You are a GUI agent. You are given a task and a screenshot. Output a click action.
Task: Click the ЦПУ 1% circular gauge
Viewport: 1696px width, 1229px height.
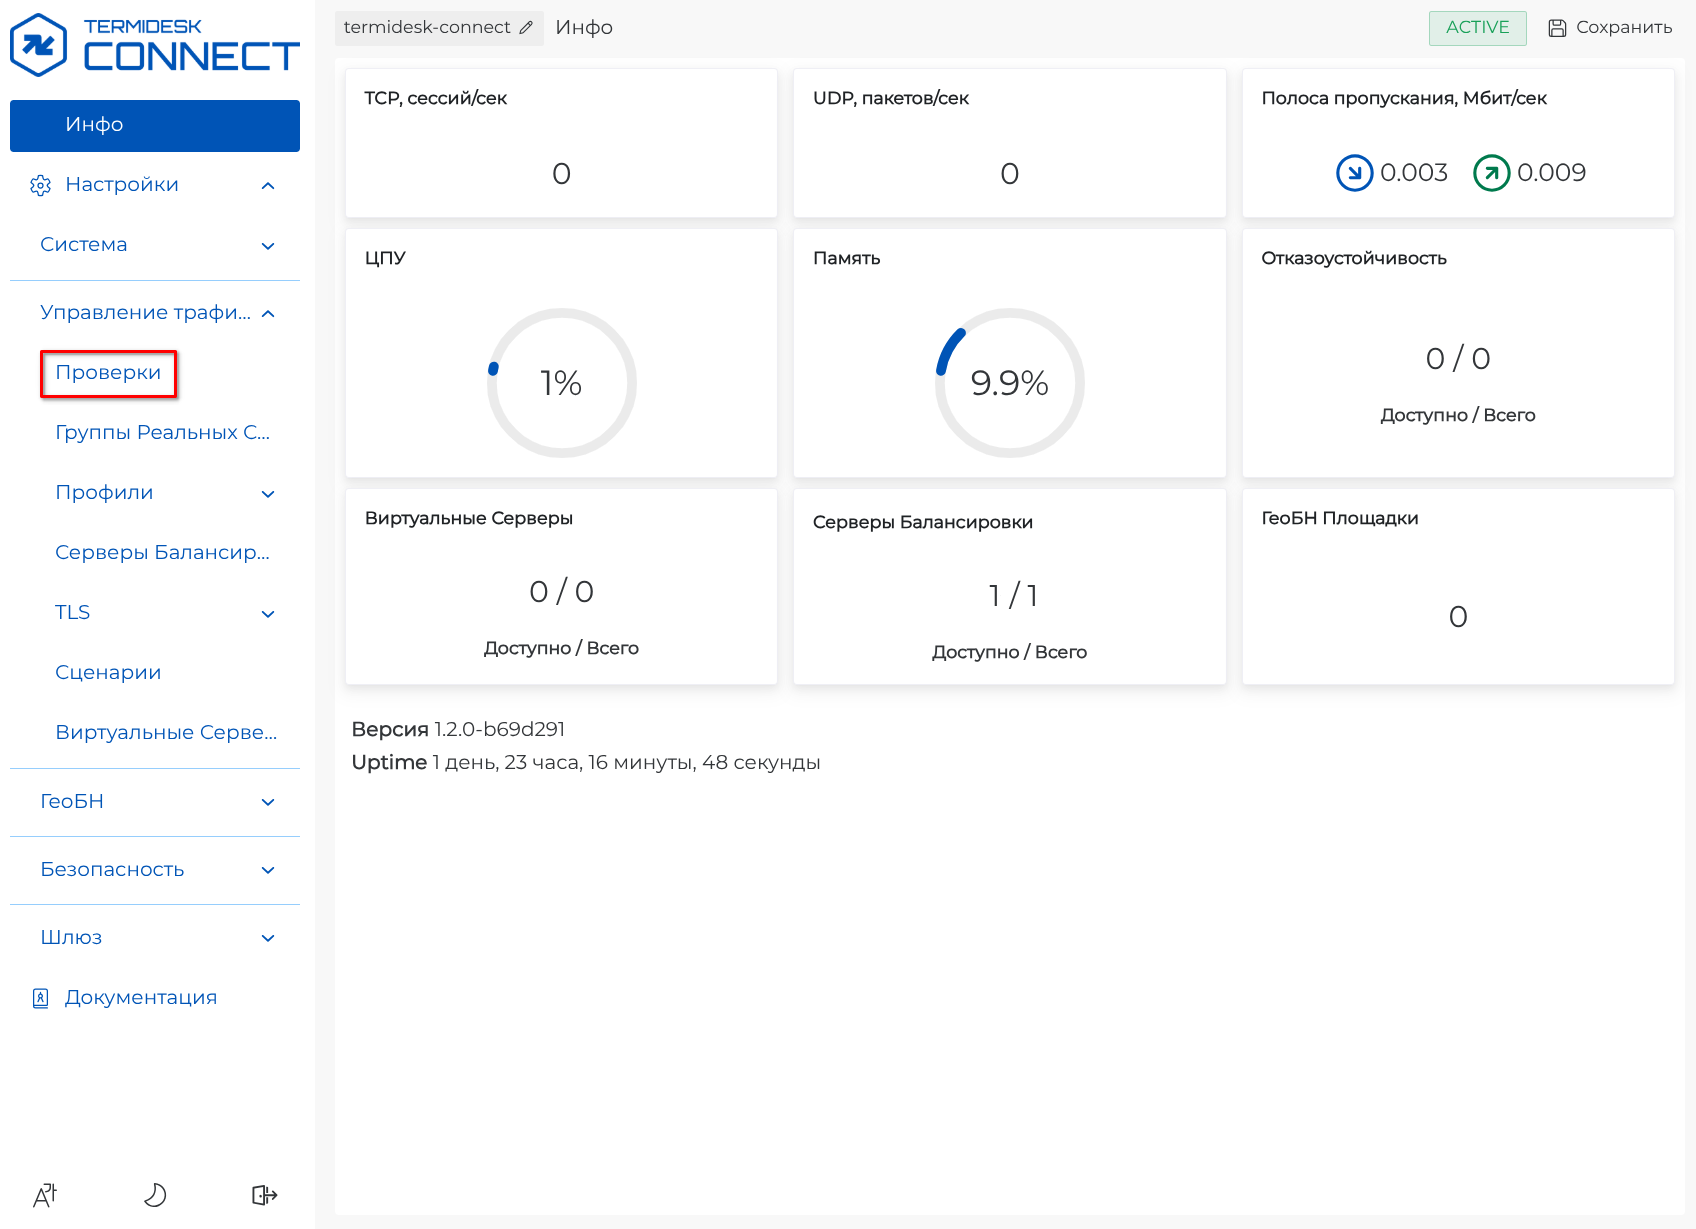pos(562,383)
